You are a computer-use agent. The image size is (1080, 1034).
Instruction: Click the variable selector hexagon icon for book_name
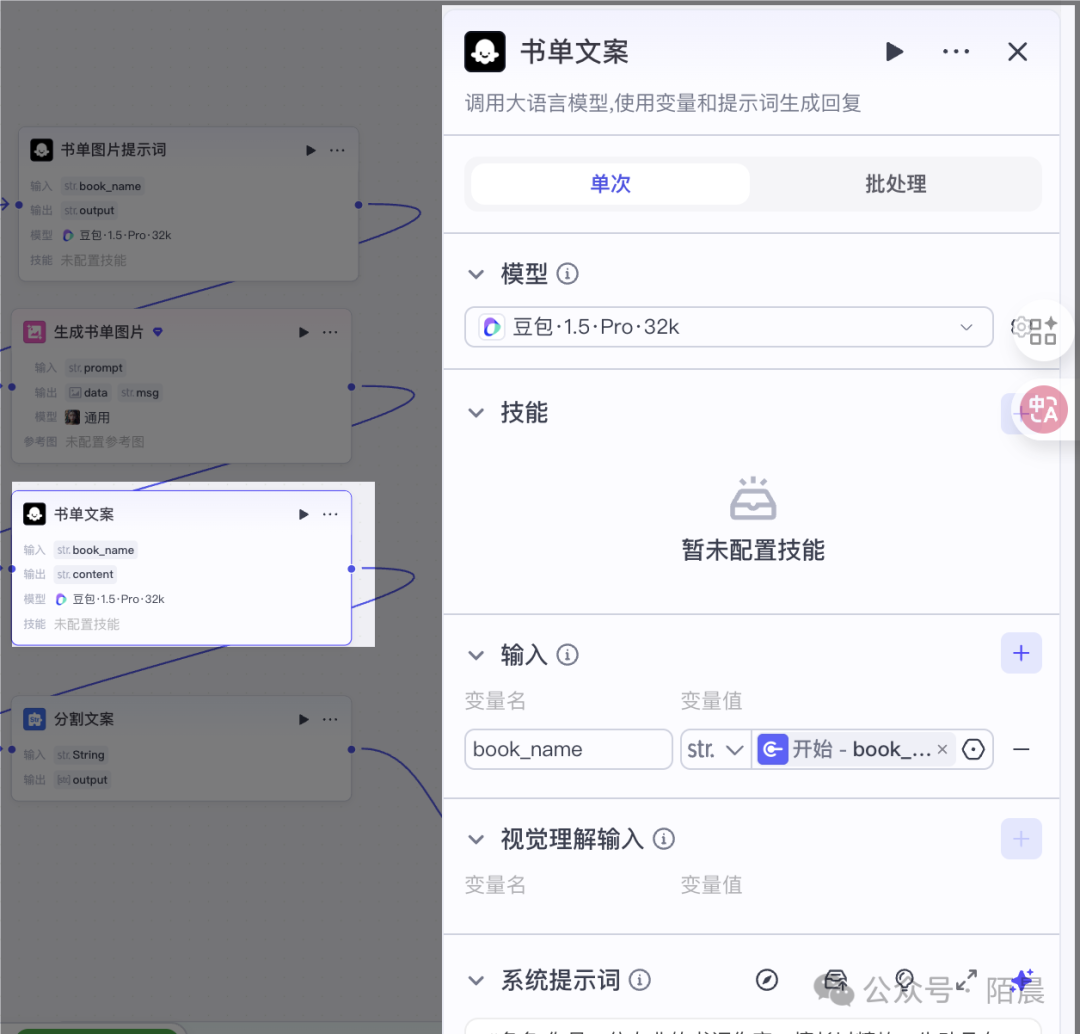[973, 749]
